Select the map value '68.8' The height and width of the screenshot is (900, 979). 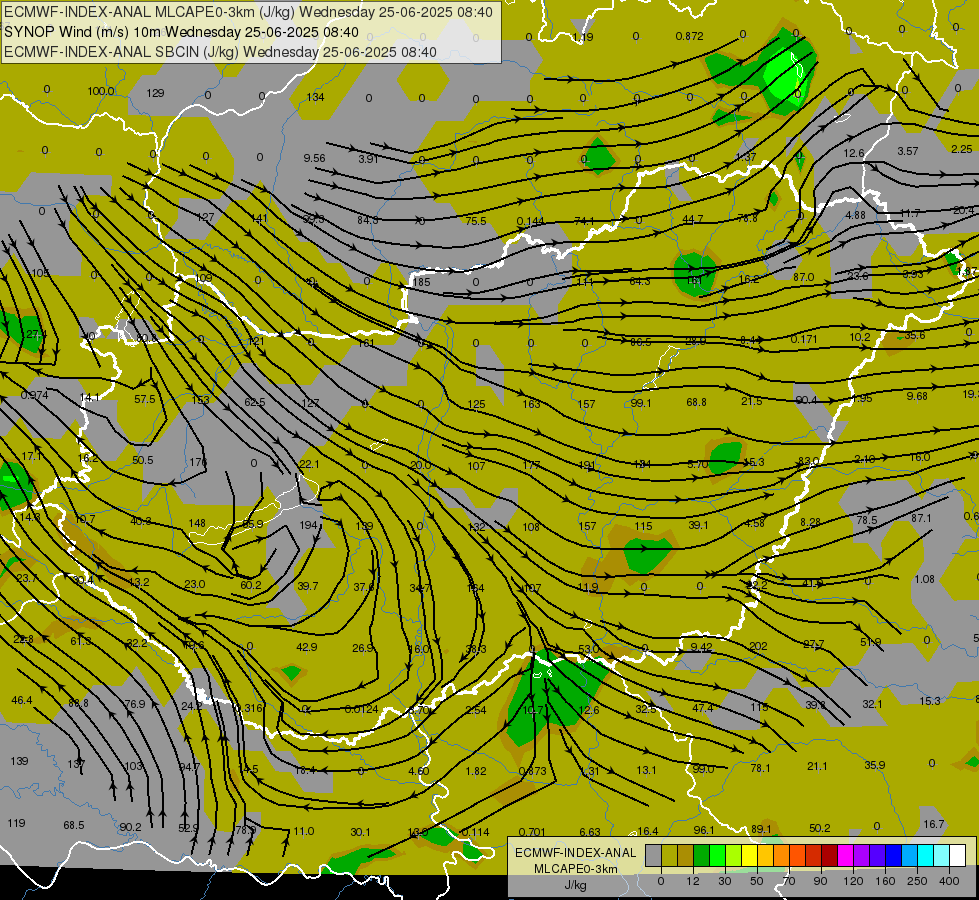[x=696, y=402]
